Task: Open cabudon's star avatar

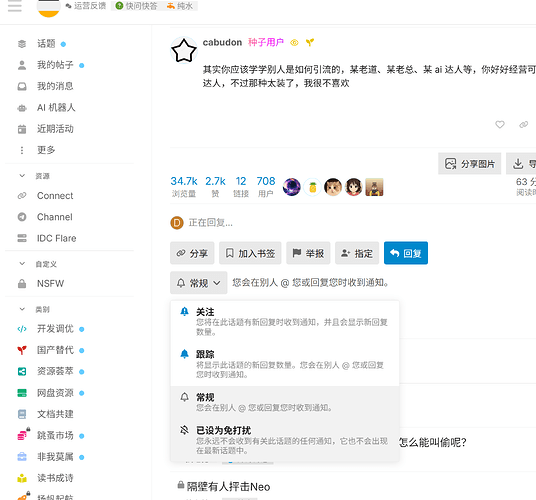Action: (x=184, y=51)
